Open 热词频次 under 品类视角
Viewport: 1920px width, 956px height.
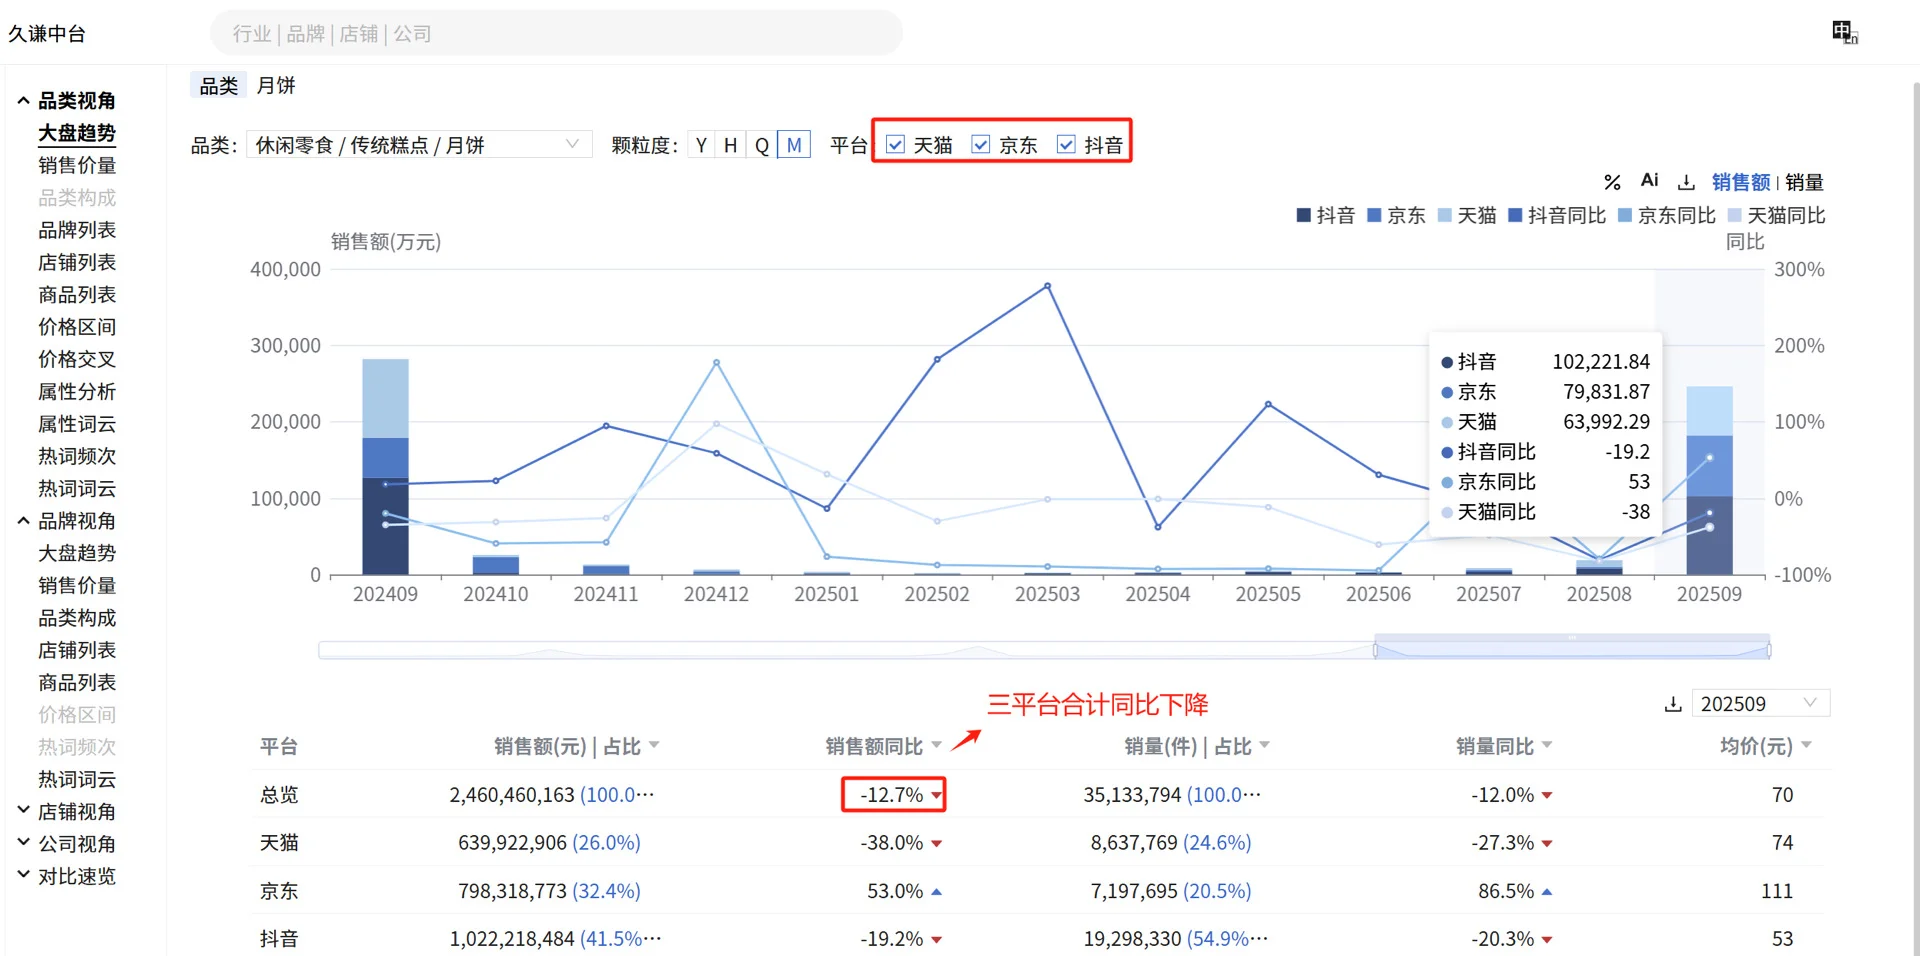[x=77, y=456]
